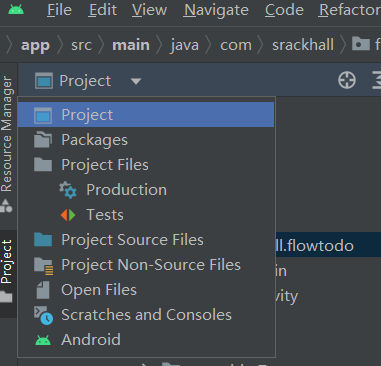Open the Code menu
Image resolution: width=381 pixels, height=366 pixels.
(x=284, y=10)
